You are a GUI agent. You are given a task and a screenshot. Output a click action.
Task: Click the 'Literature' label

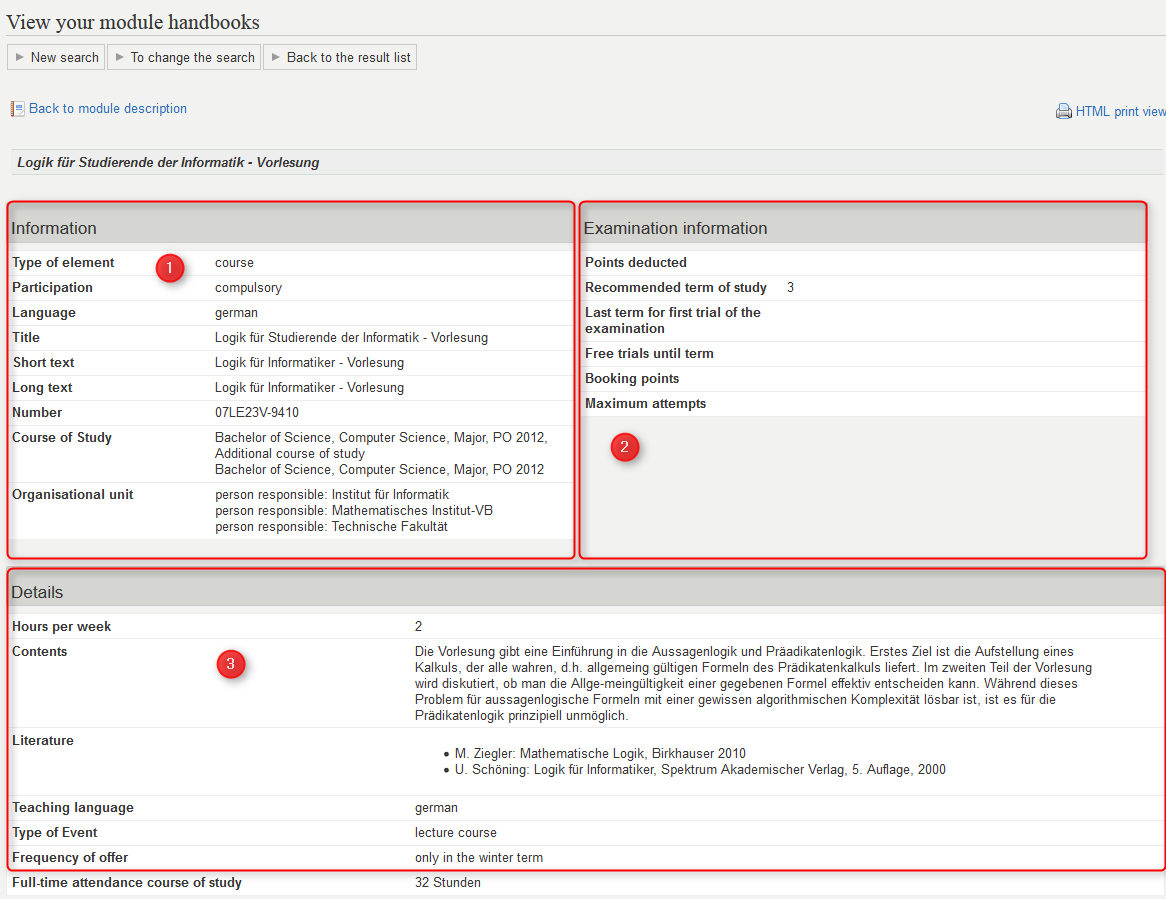pos(43,741)
